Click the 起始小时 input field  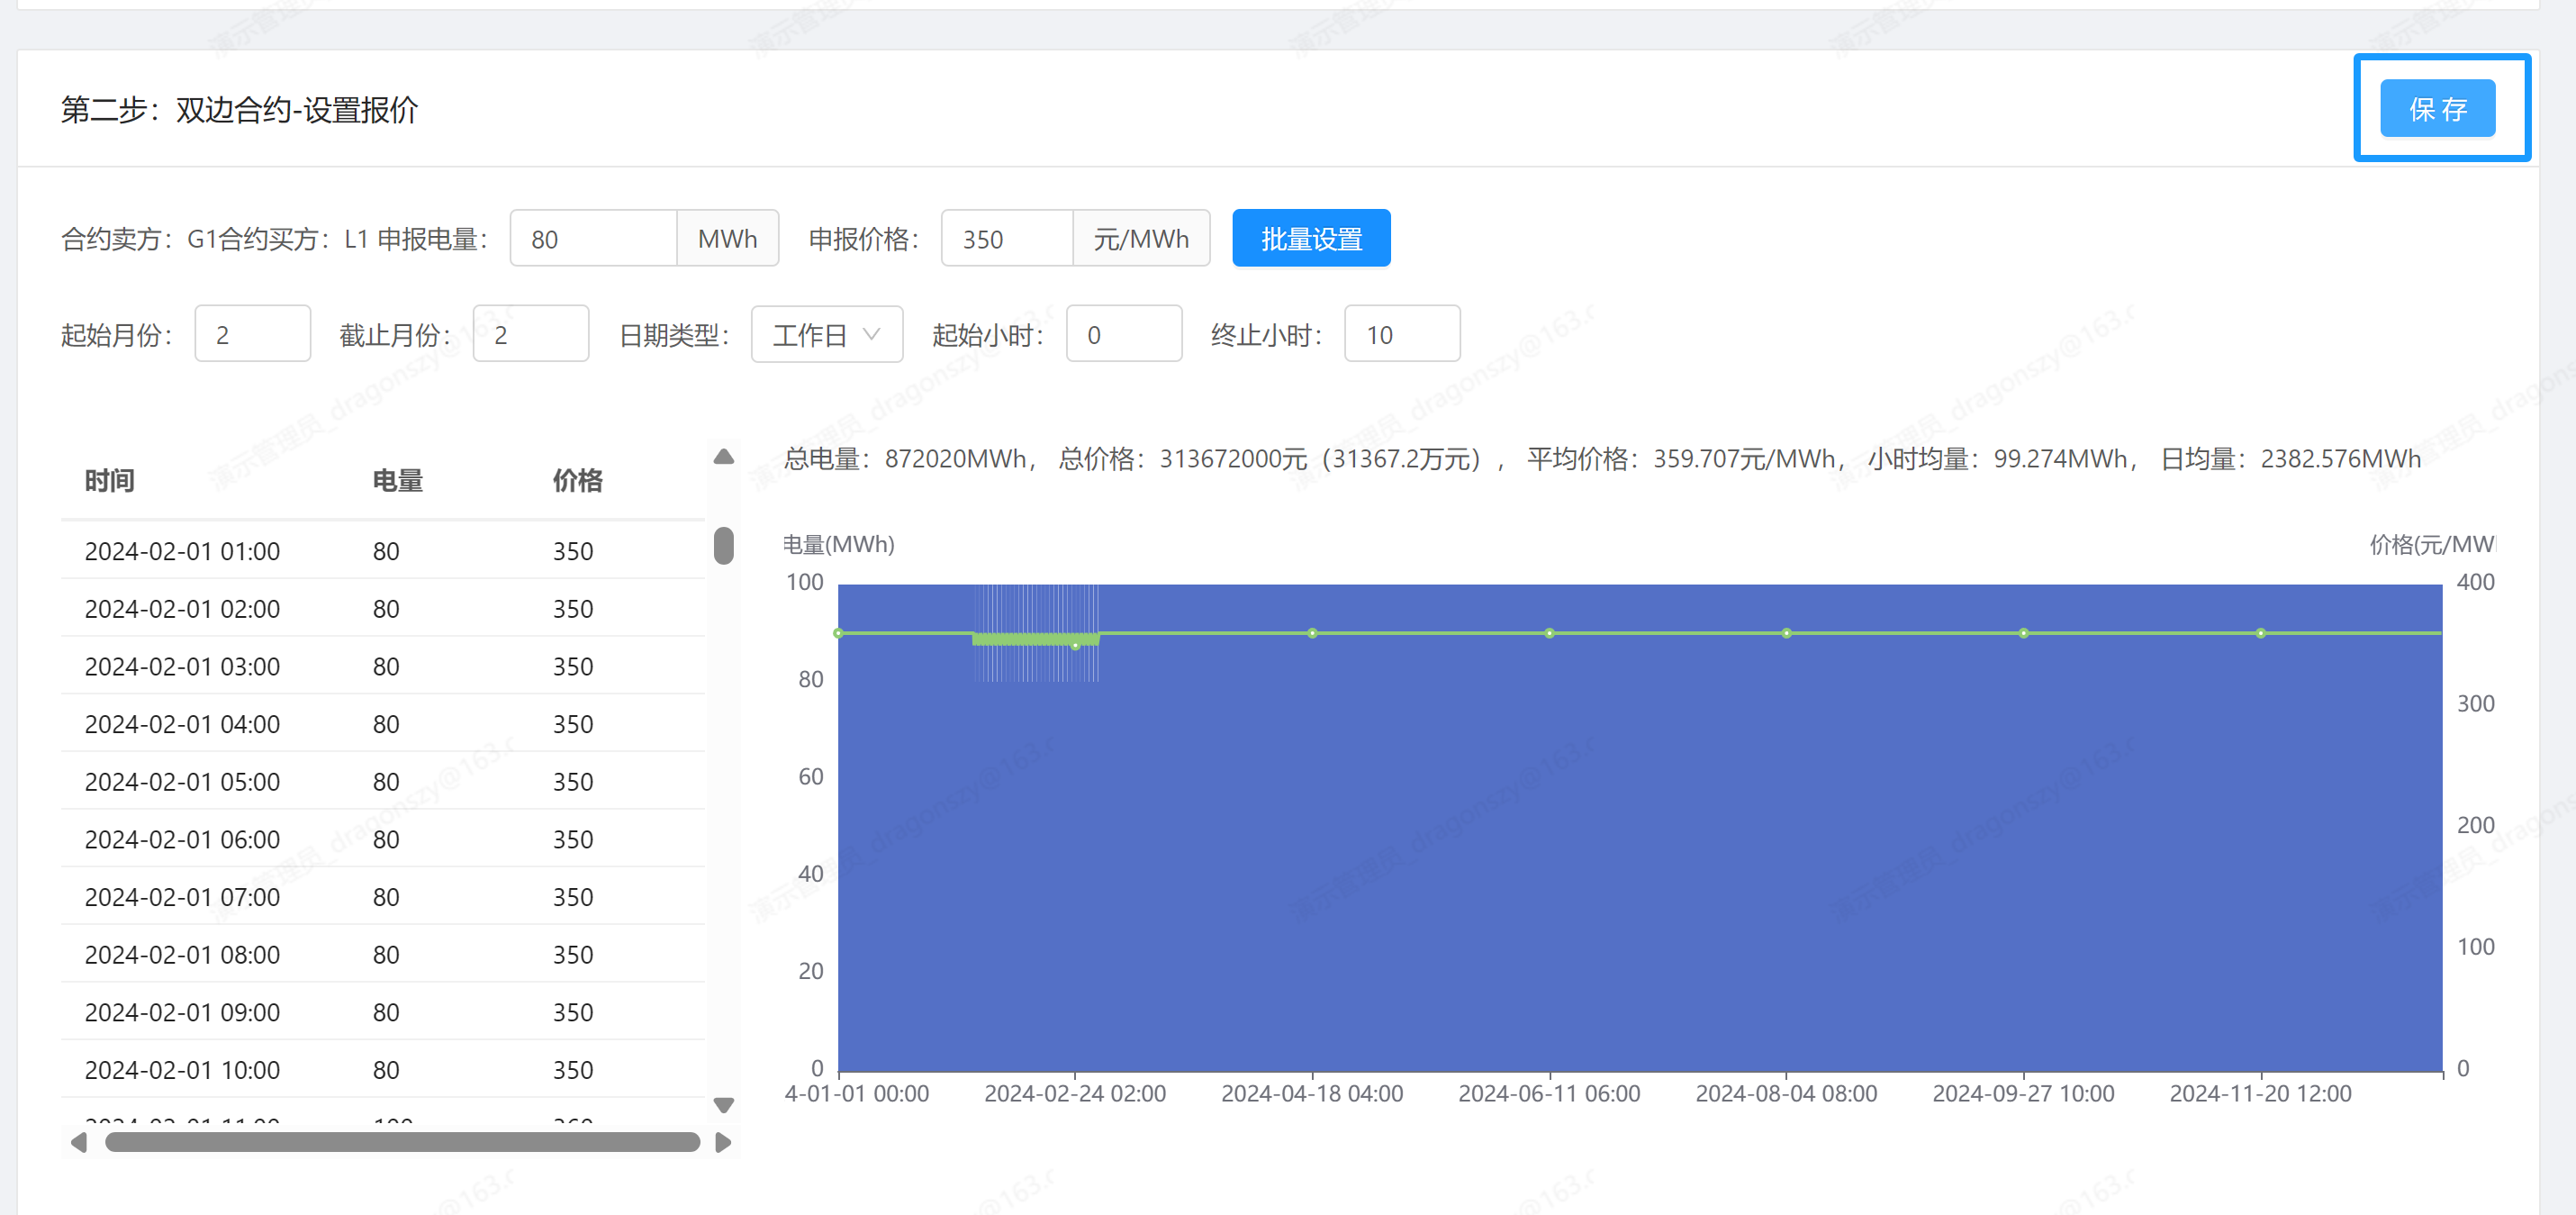click(1124, 334)
